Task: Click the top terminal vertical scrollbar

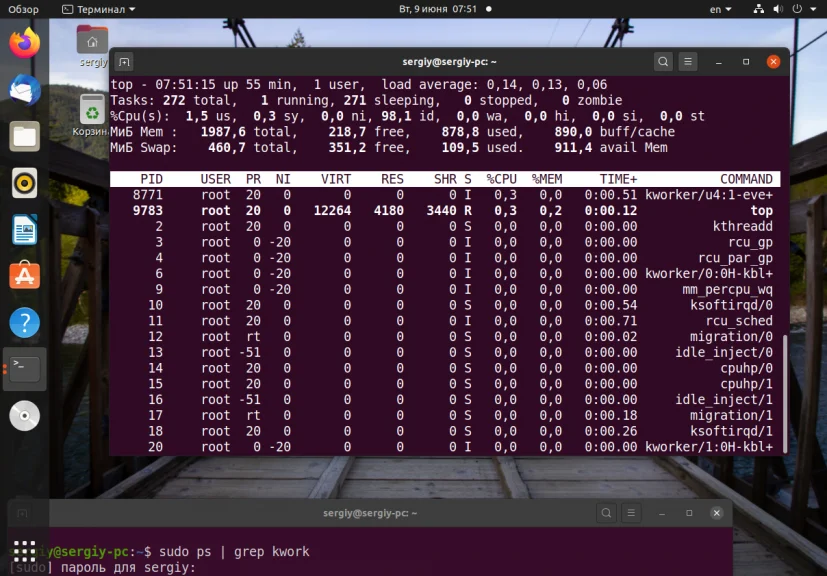Action: tap(785, 393)
